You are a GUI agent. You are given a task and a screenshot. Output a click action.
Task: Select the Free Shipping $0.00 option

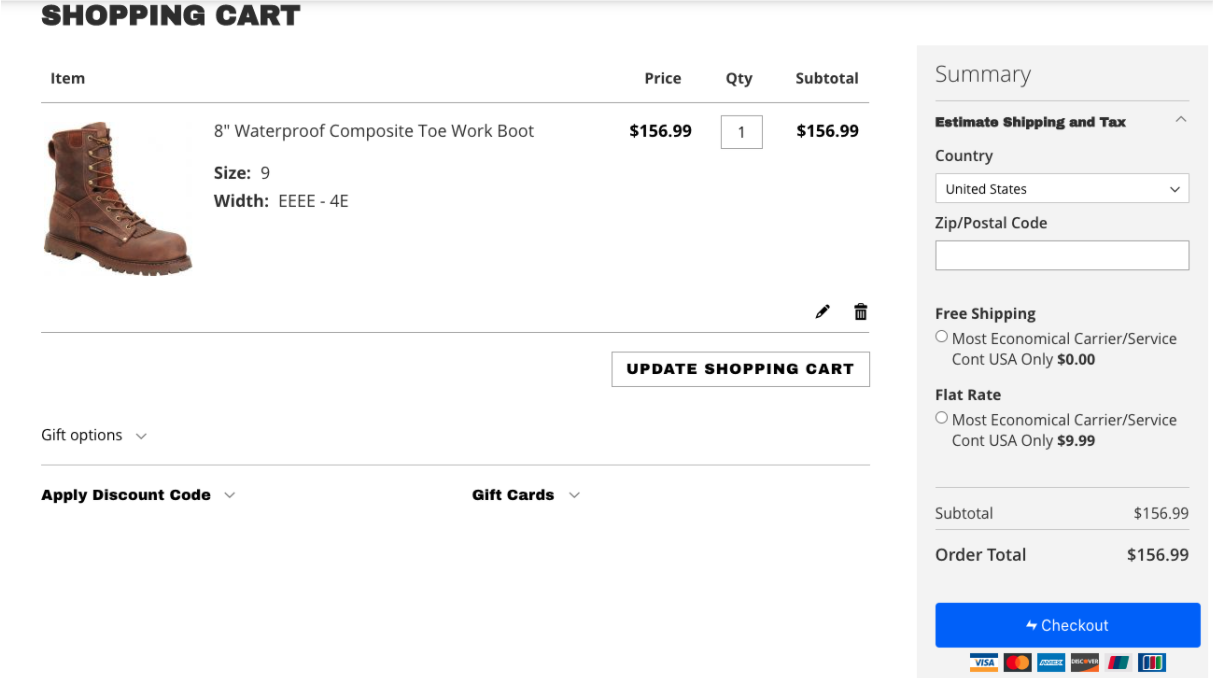click(941, 337)
